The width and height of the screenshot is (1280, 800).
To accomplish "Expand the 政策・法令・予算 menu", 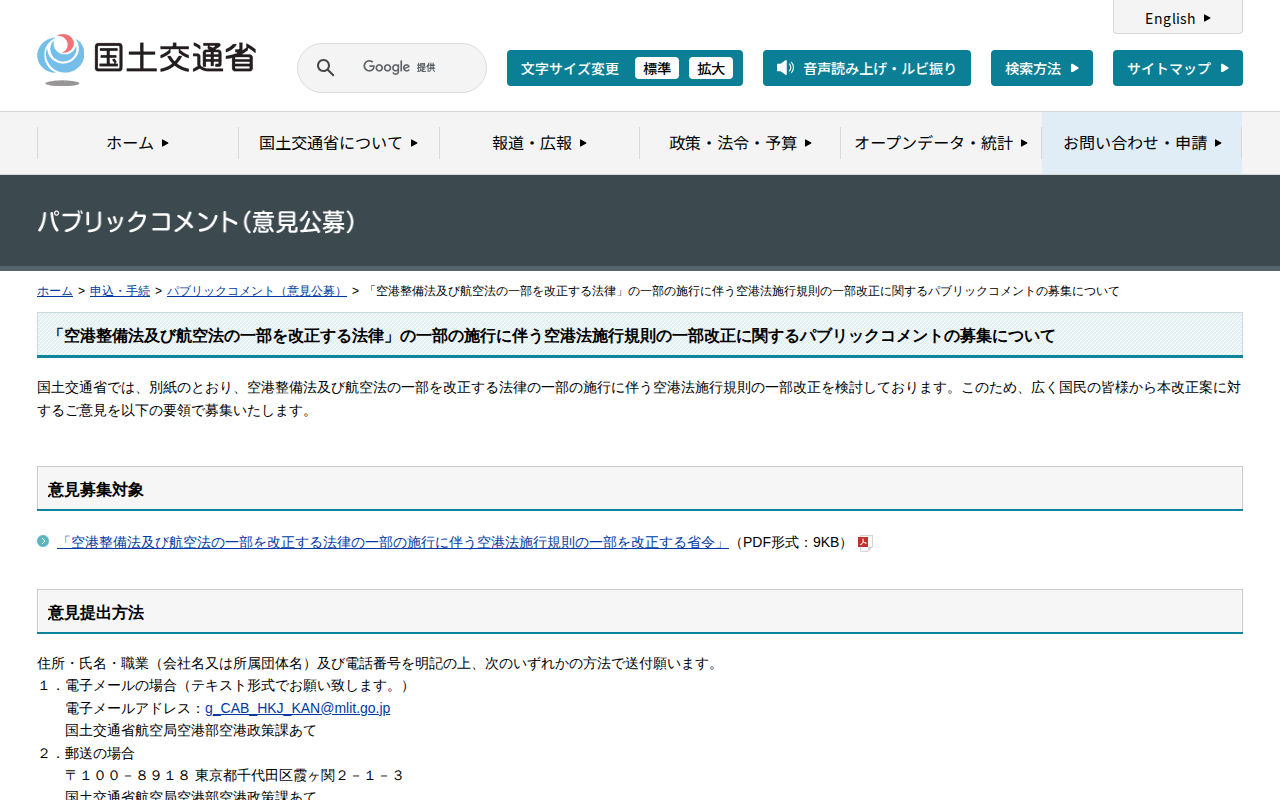I will point(740,143).
